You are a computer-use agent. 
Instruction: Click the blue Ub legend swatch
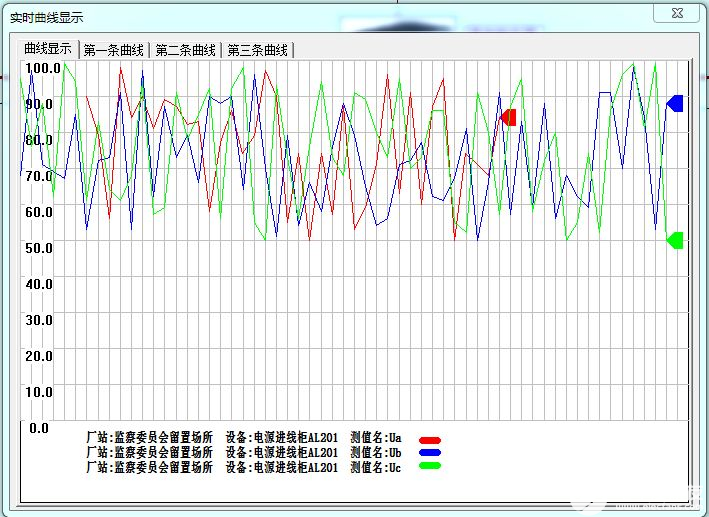click(430, 452)
